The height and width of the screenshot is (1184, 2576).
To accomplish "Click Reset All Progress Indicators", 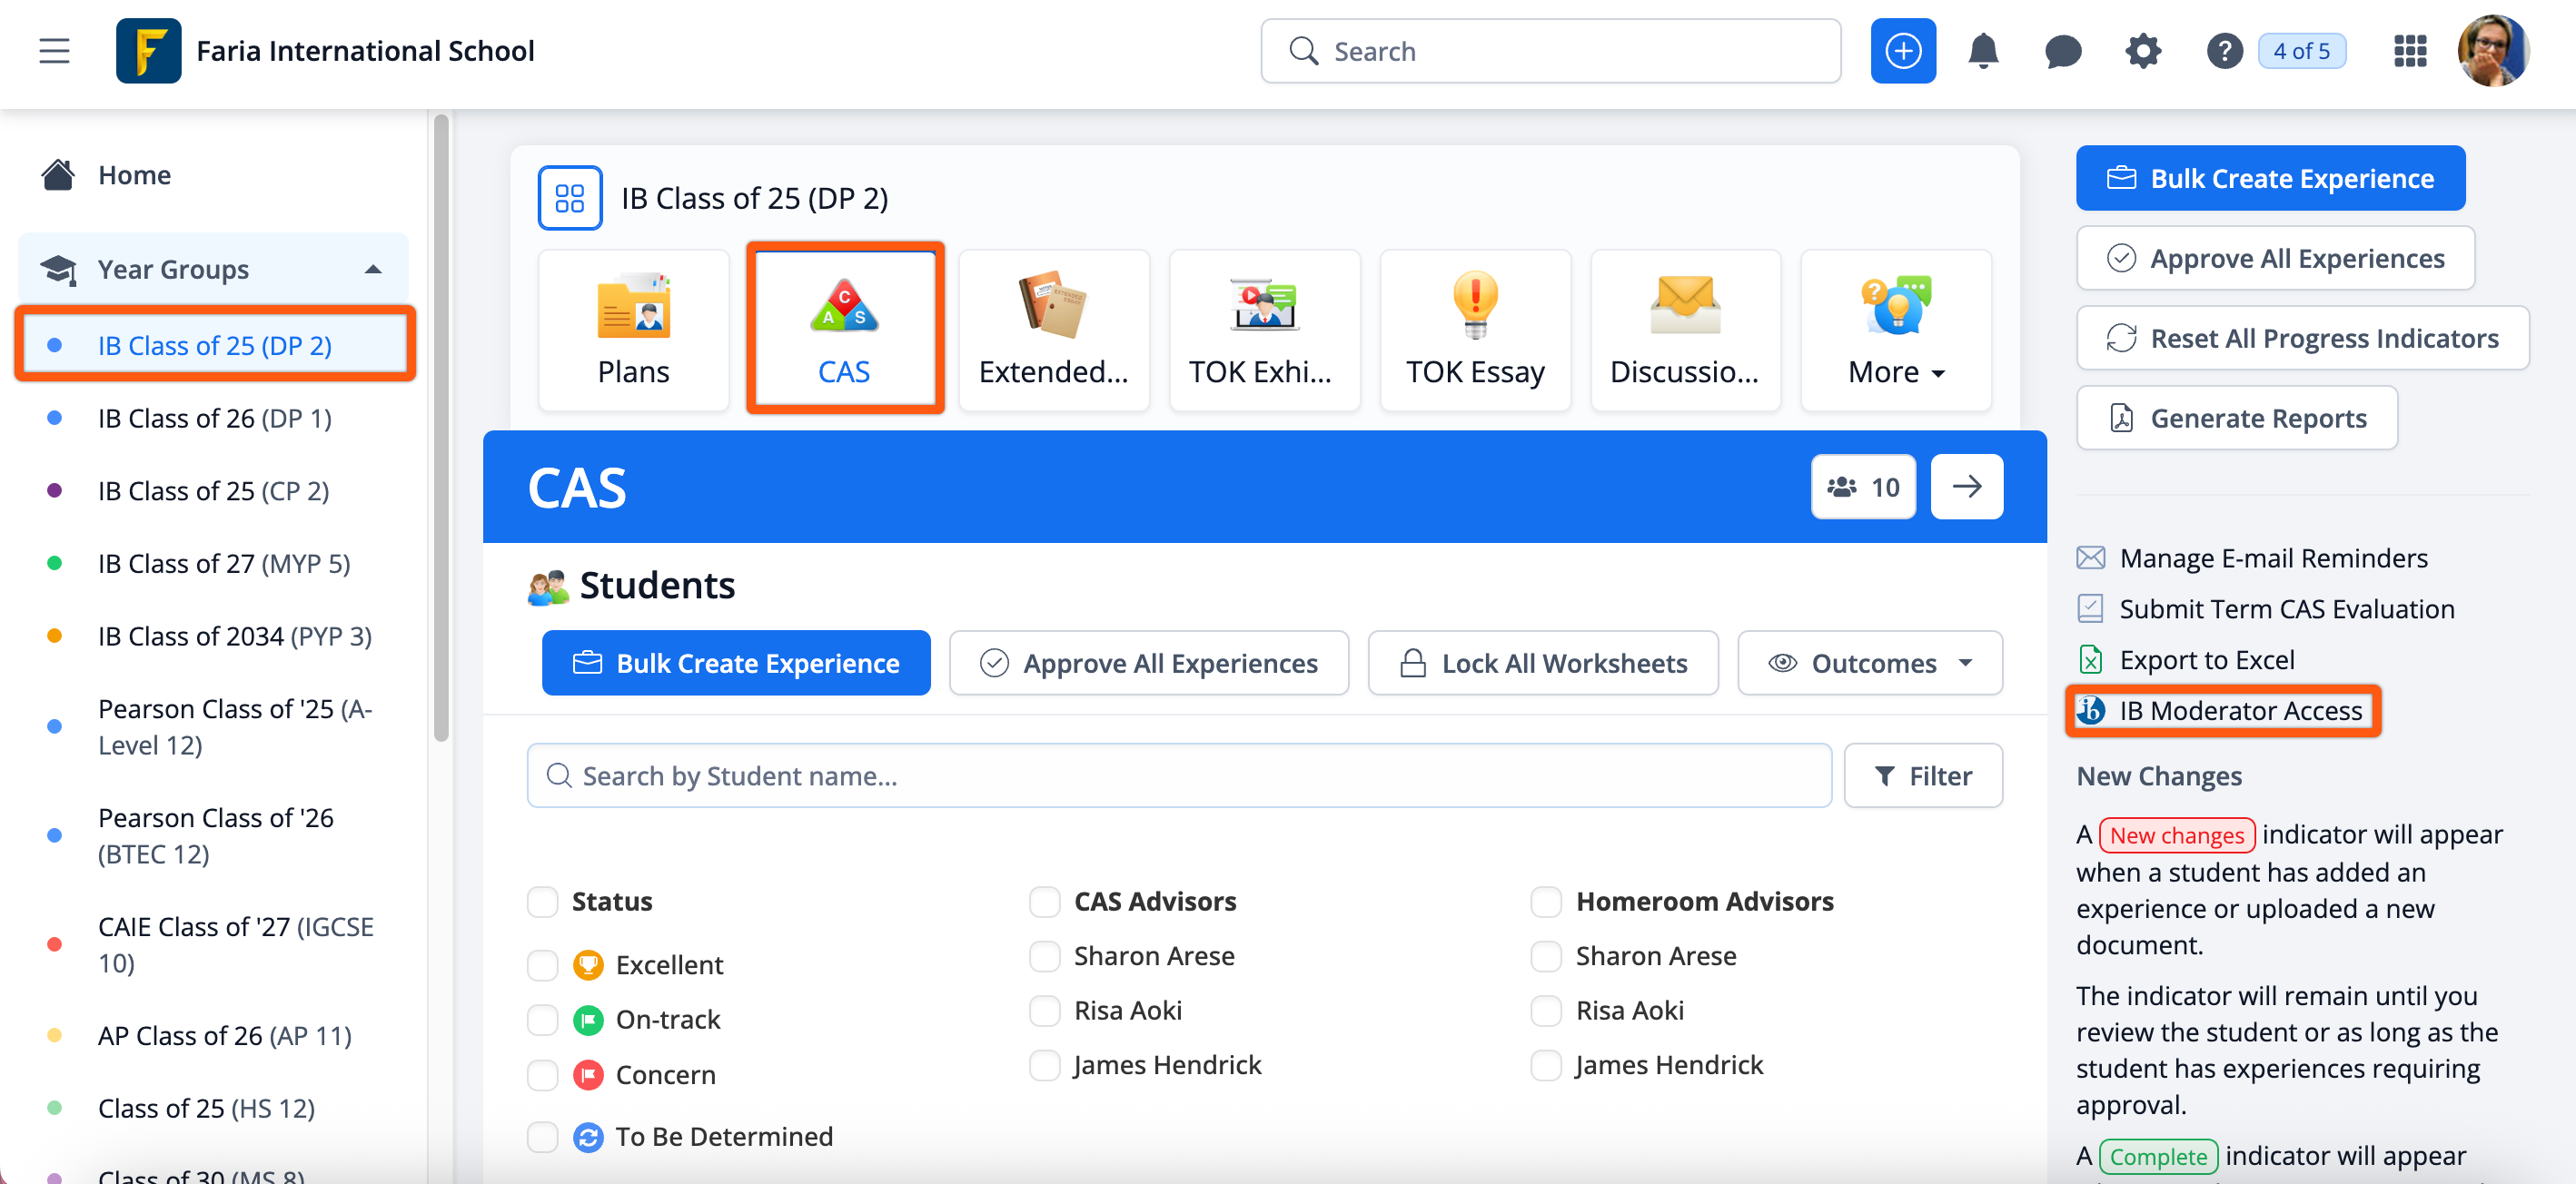I will click(x=2302, y=338).
